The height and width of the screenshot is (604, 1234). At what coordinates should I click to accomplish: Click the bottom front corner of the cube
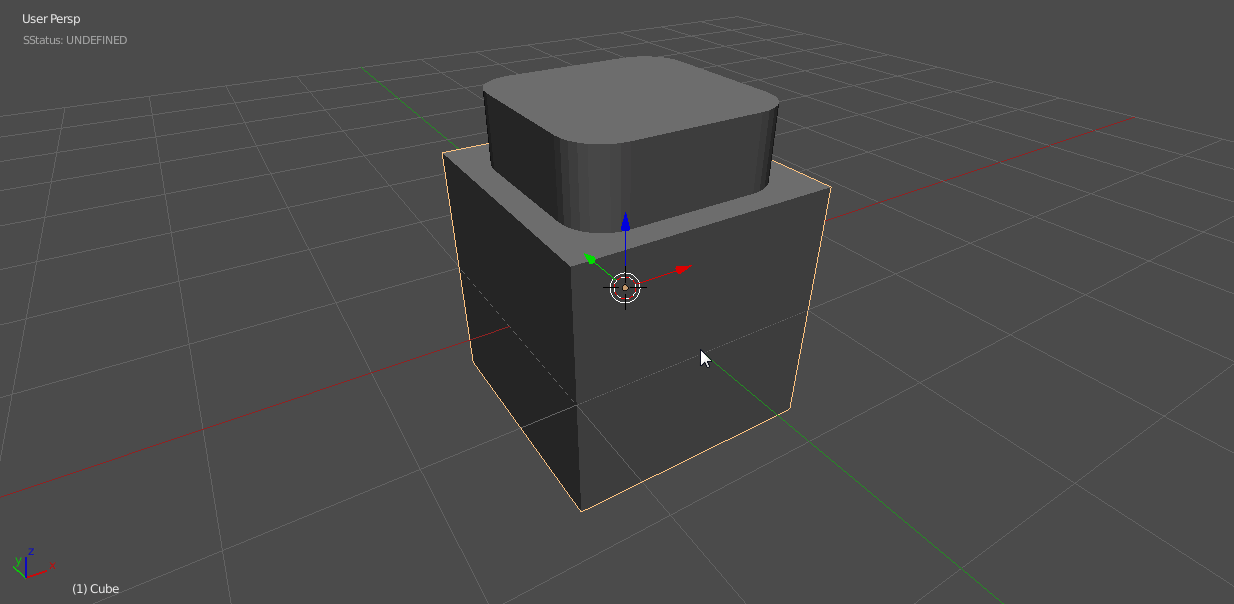point(581,510)
